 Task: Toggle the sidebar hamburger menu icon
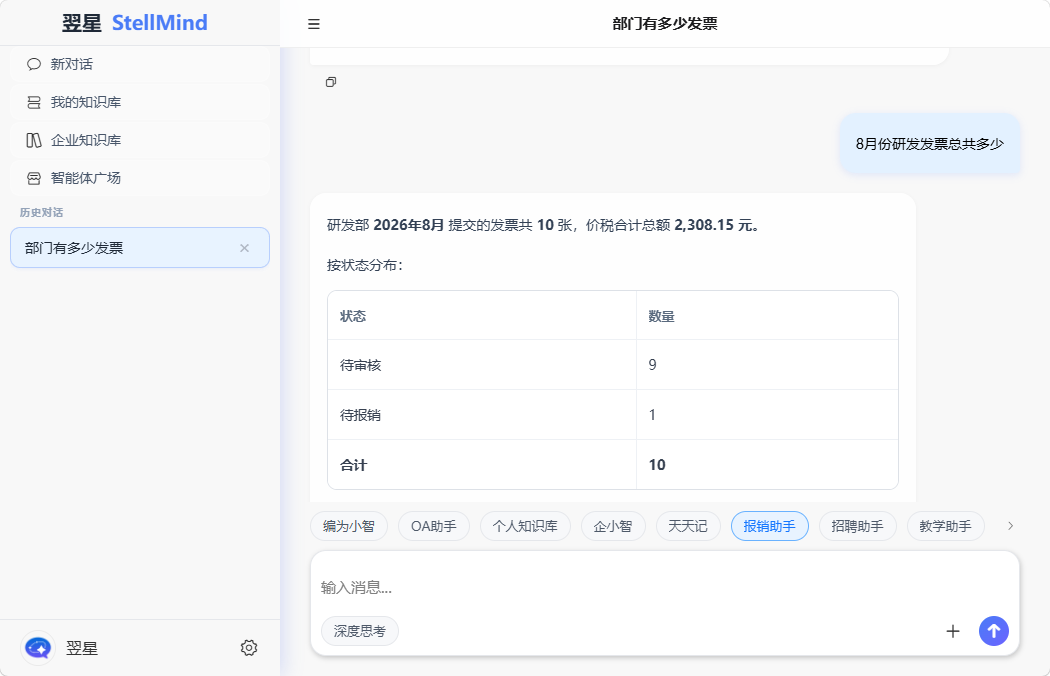[x=313, y=24]
